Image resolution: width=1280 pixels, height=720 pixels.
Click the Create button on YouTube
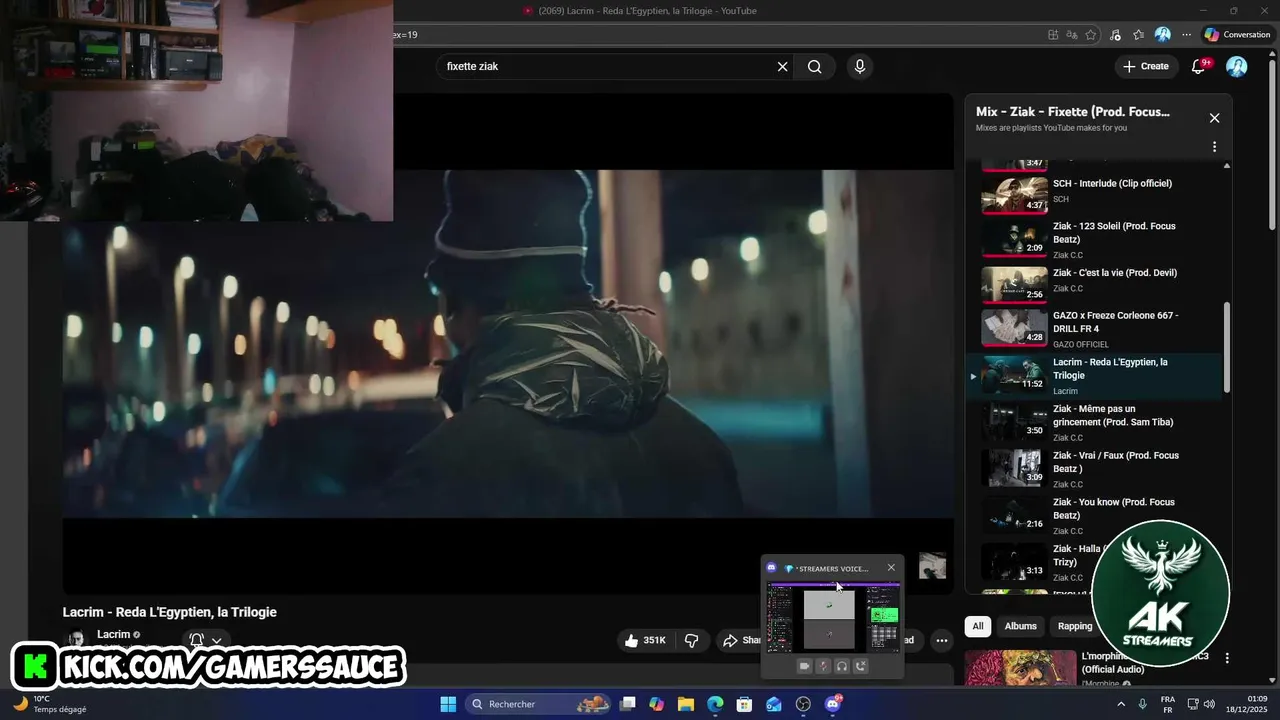point(1145,67)
